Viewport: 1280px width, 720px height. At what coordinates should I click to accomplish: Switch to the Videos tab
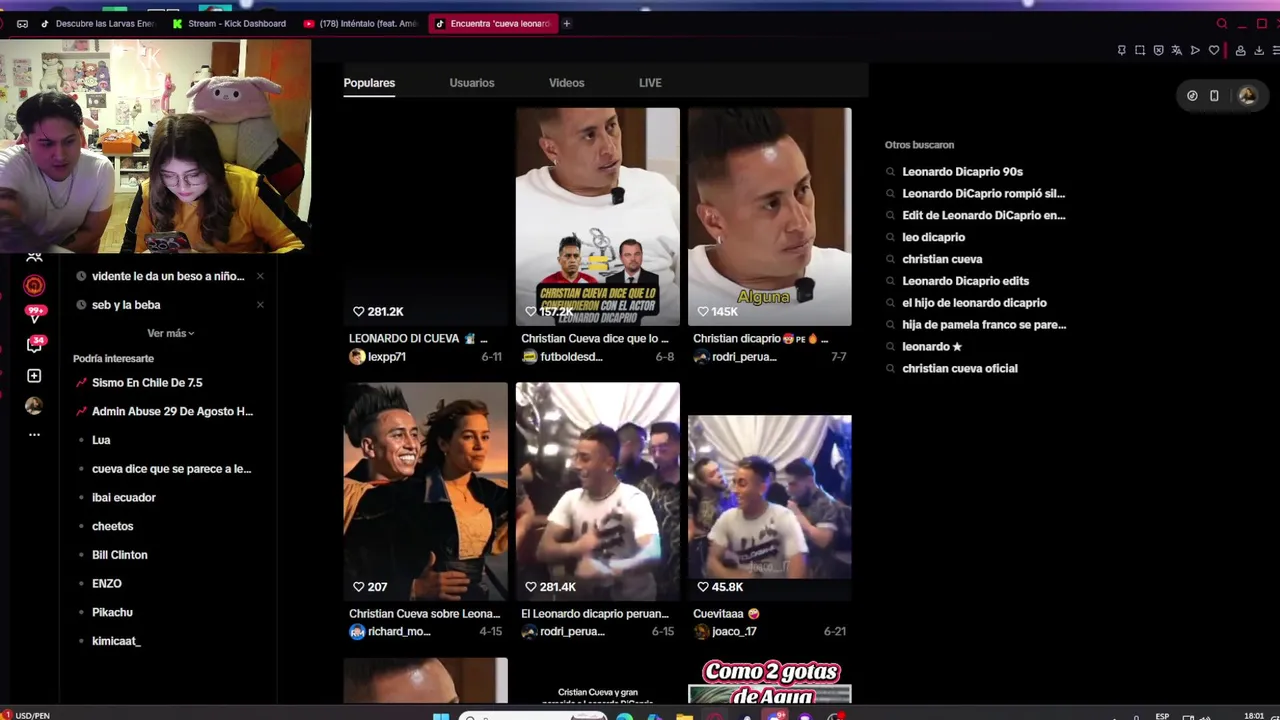coord(566,83)
